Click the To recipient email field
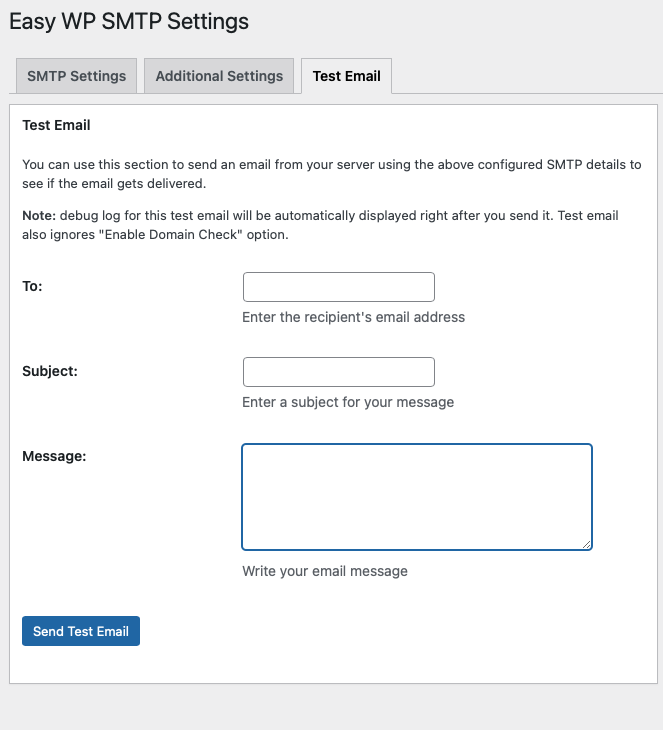The width and height of the screenshot is (663, 730). (x=338, y=287)
